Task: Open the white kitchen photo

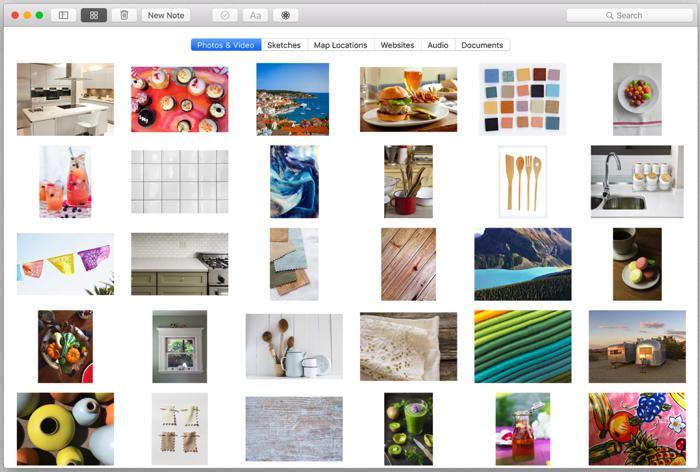Action: coord(65,99)
